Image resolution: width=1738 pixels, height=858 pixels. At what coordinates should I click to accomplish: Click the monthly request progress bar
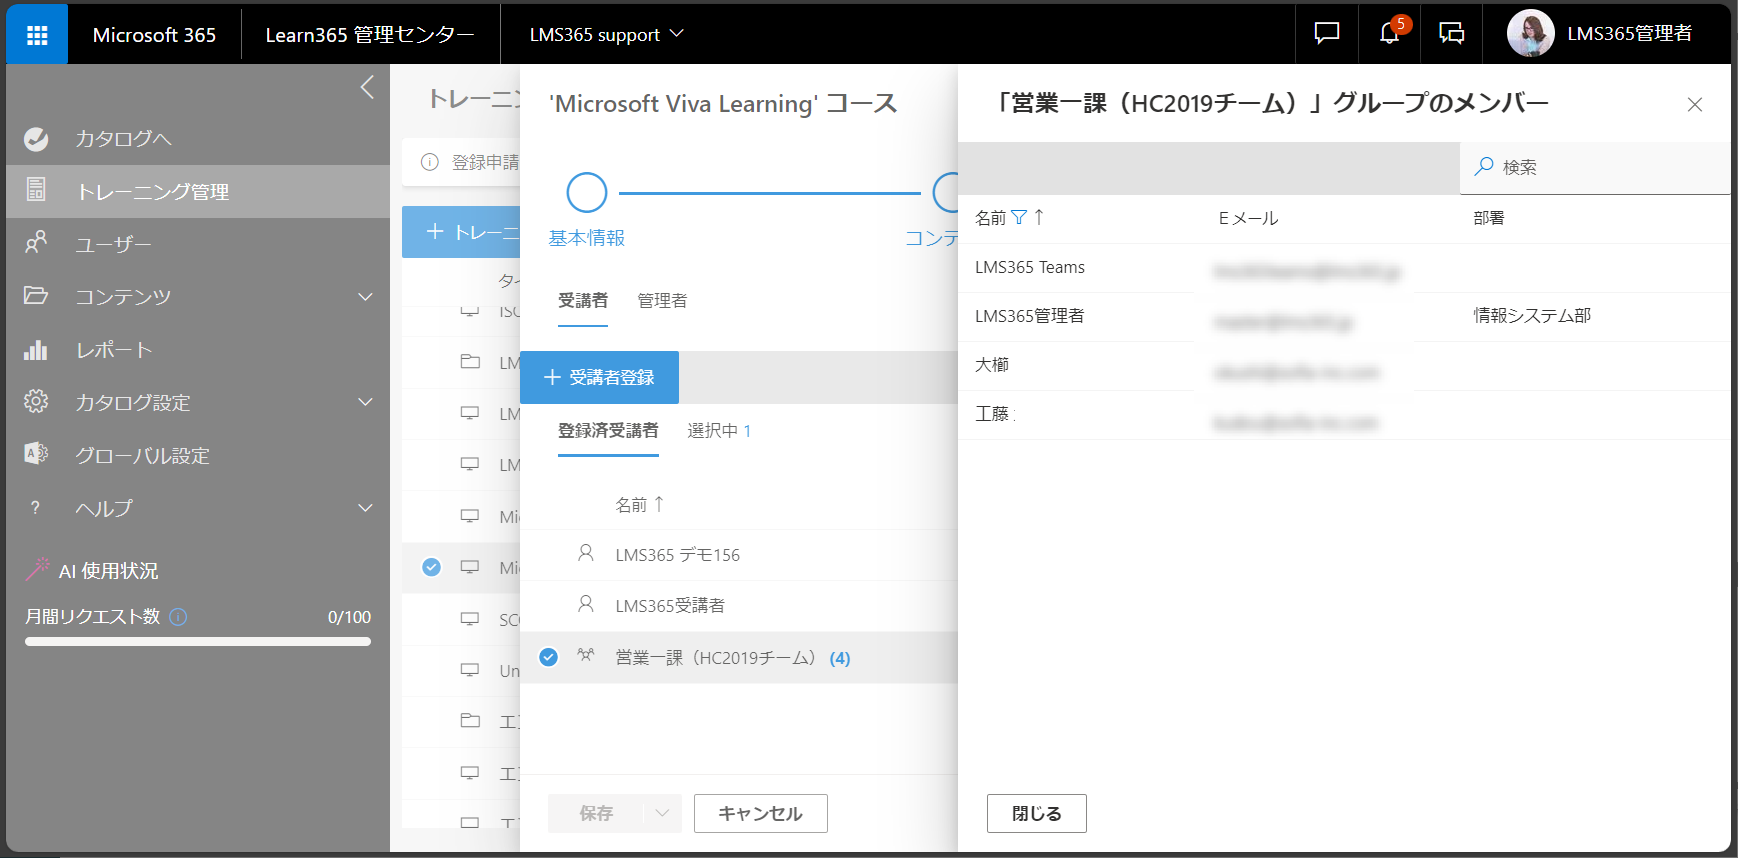pyautogui.click(x=198, y=642)
